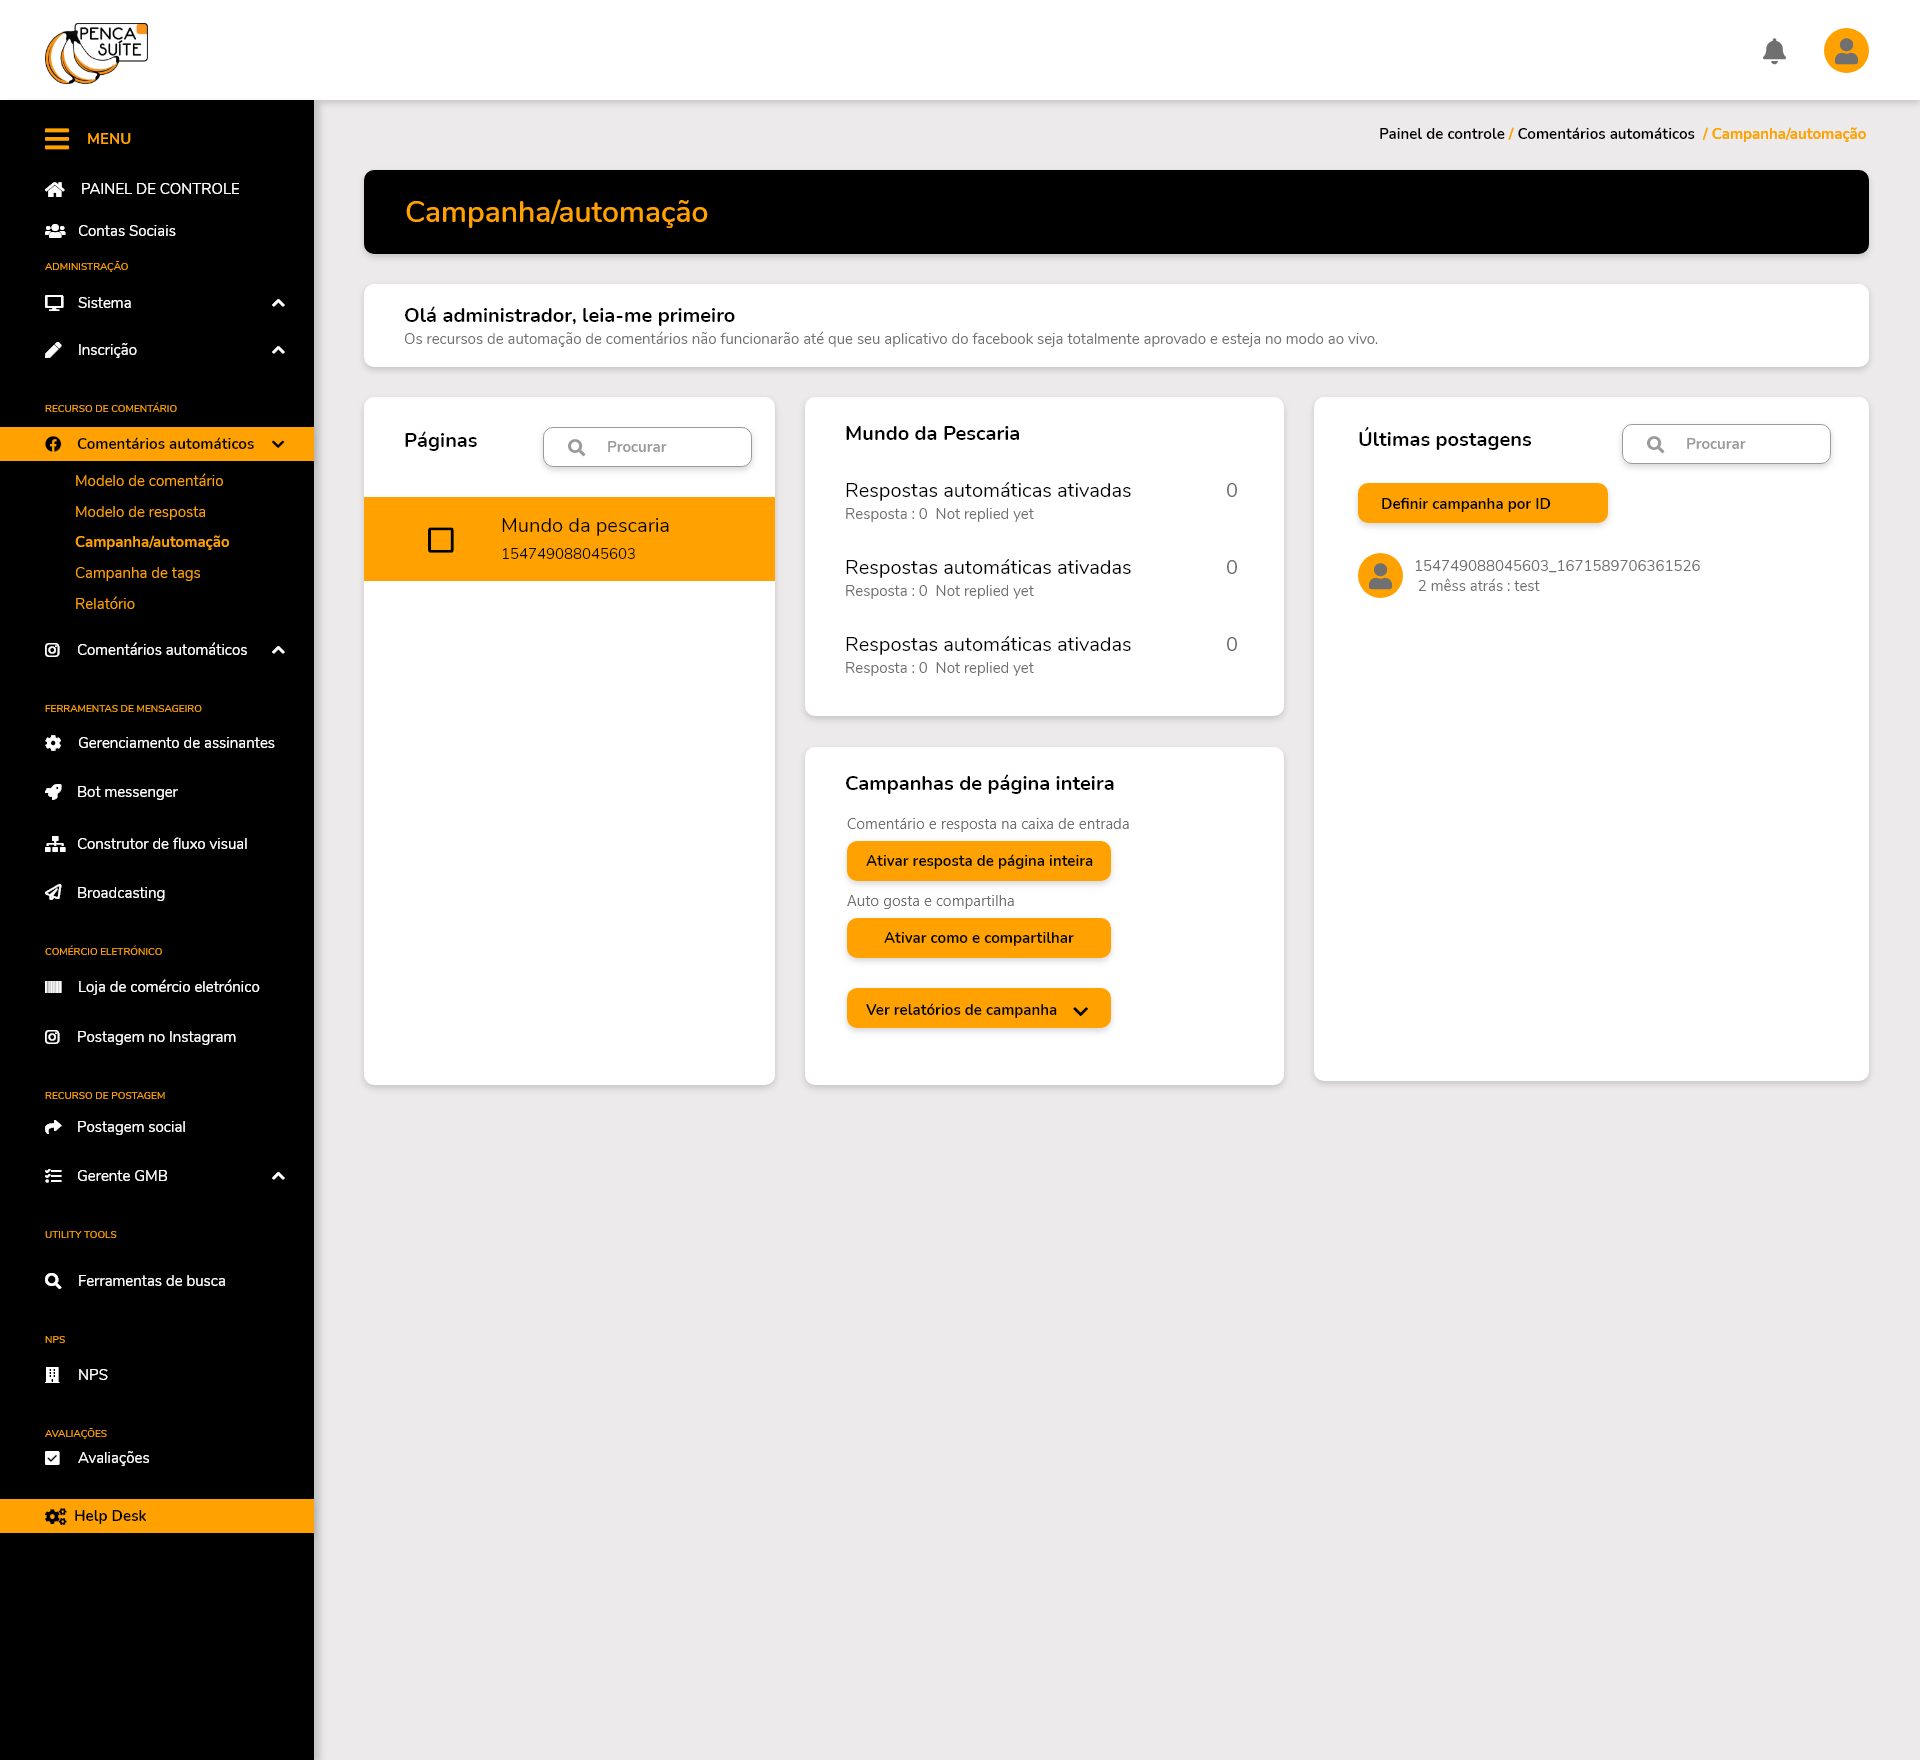Expand the Gerente GMB section

(x=279, y=1176)
